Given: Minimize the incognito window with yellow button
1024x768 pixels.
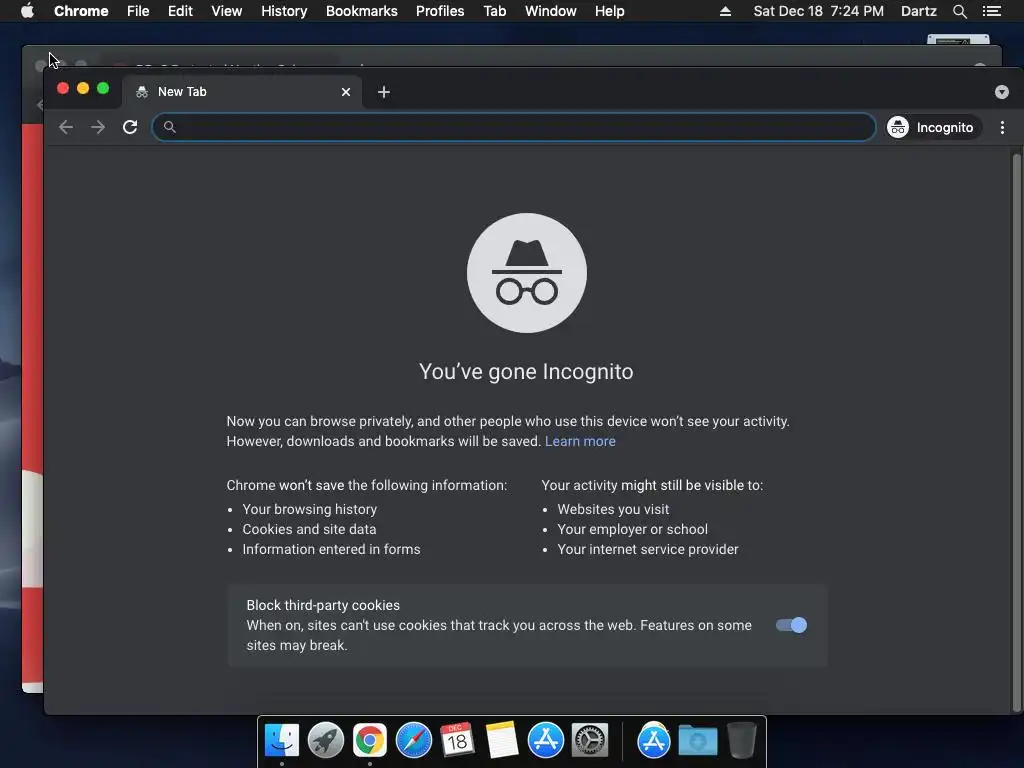Looking at the screenshot, I should [83, 88].
